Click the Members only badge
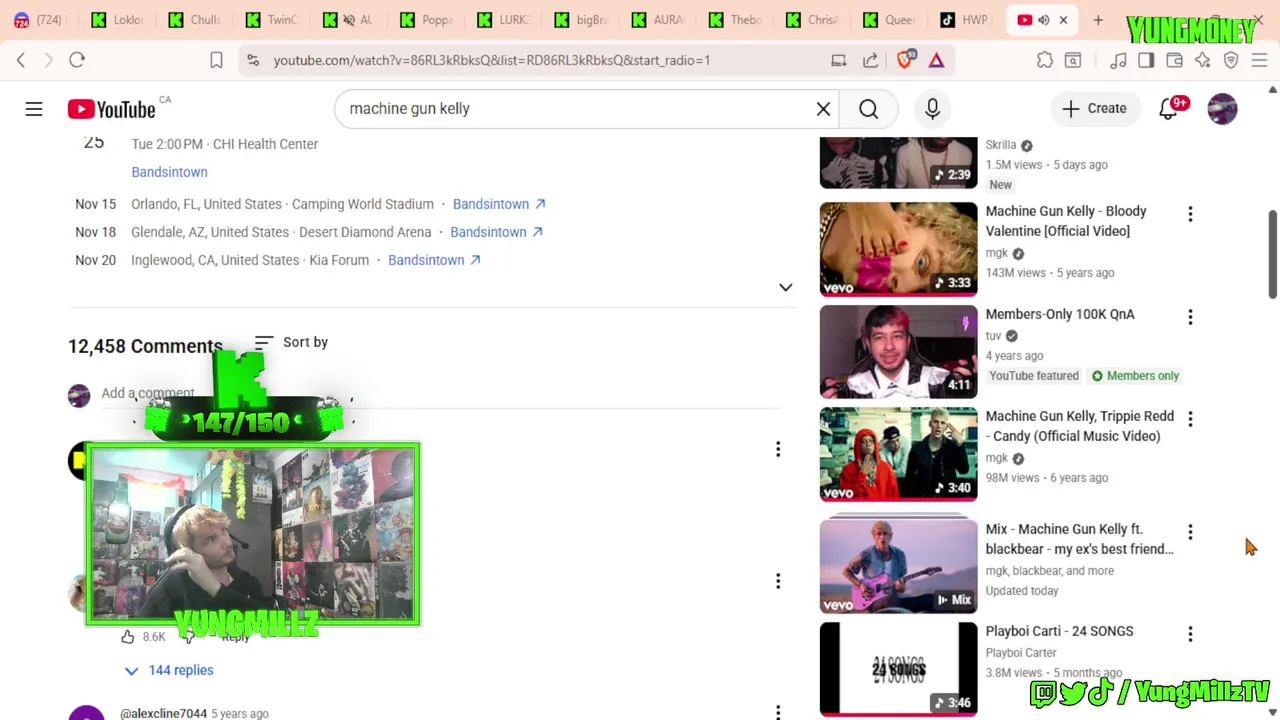This screenshot has width=1280, height=720. click(1136, 376)
